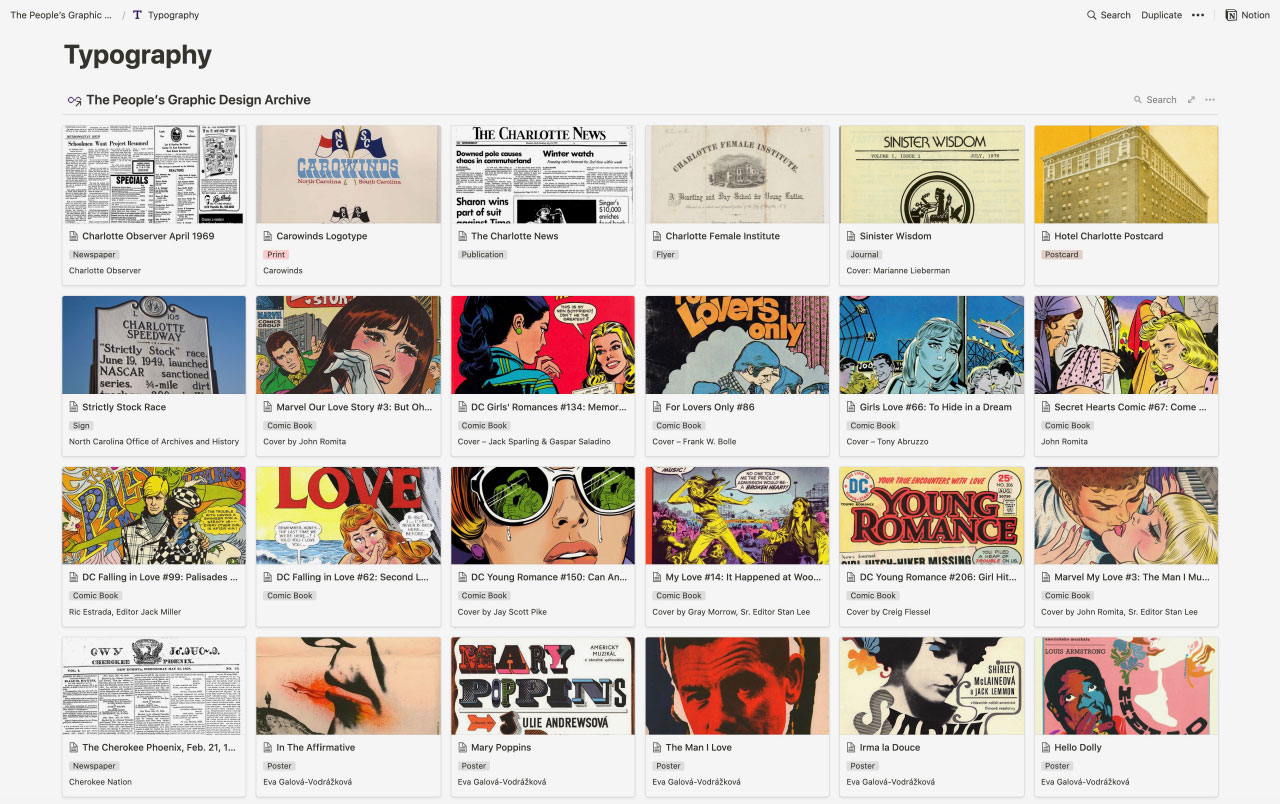Select the Hotel Charlotte Postcard thumbnail
This screenshot has width=1280, height=804.
click(1126, 174)
